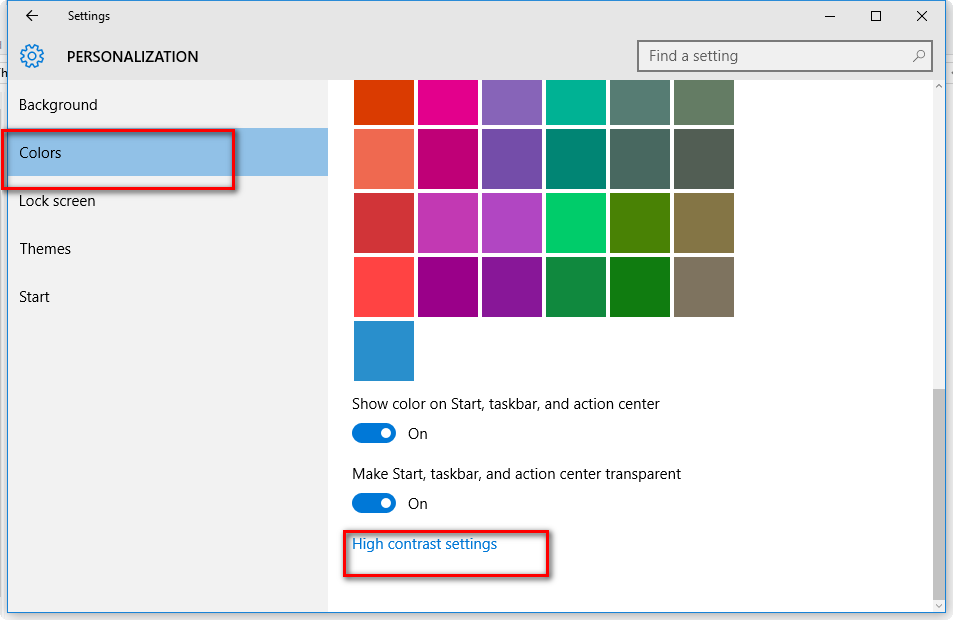Open High contrast settings link
This screenshot has width=953, height=620.
424,544
